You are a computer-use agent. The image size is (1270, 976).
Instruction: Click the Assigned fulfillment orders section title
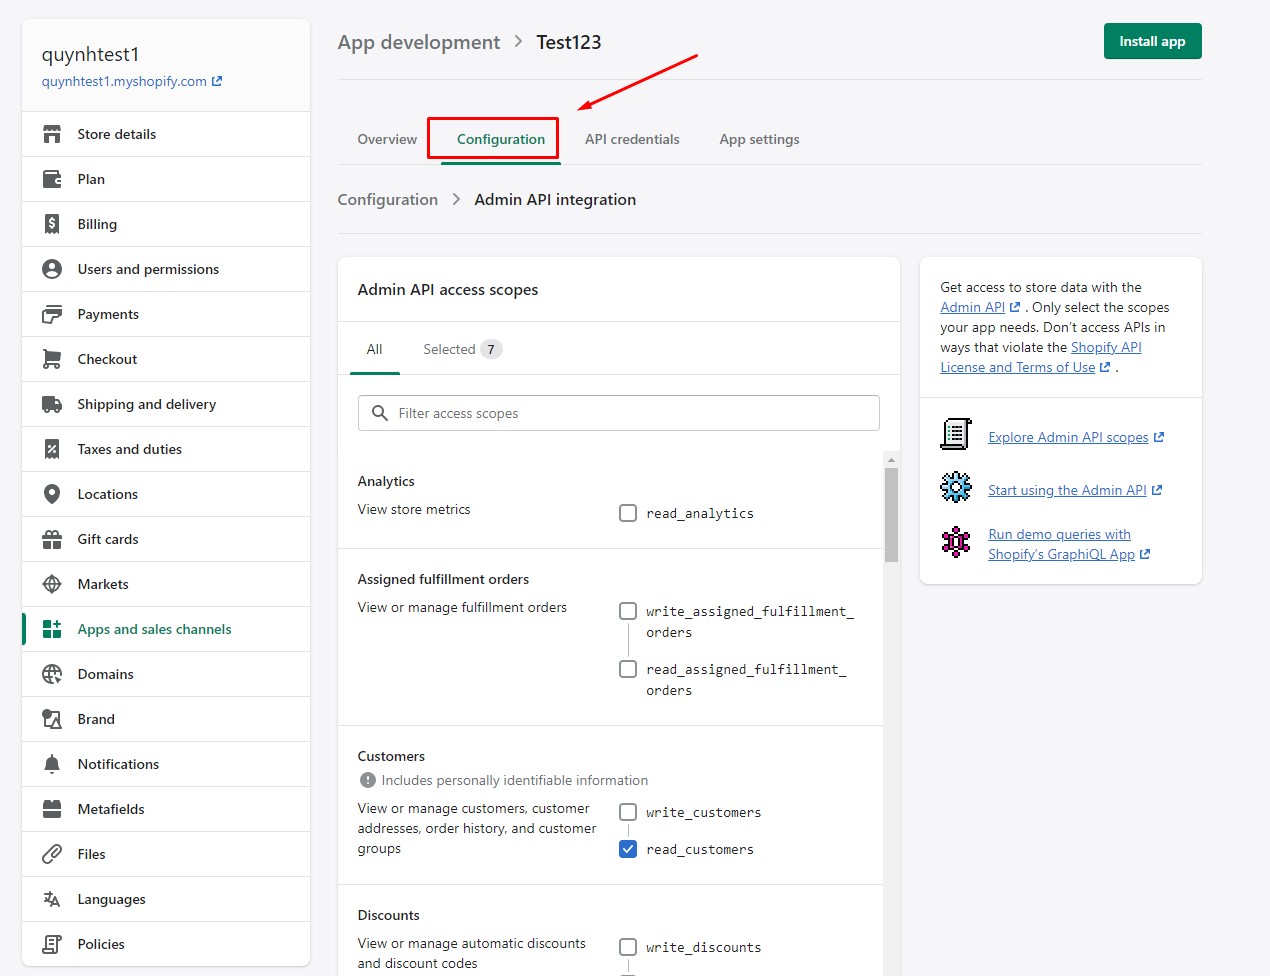tap(443, 579)
